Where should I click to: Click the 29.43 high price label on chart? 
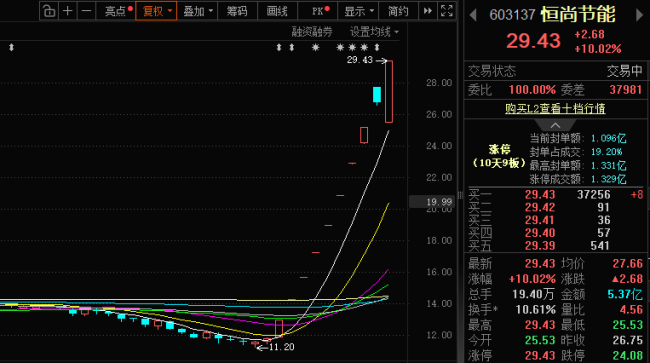point(360,60)
